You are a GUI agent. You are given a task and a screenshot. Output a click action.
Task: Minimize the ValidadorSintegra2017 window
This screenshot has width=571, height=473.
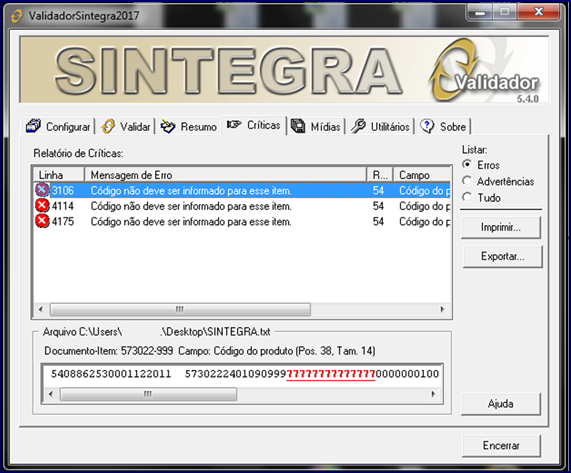point(480,12)
